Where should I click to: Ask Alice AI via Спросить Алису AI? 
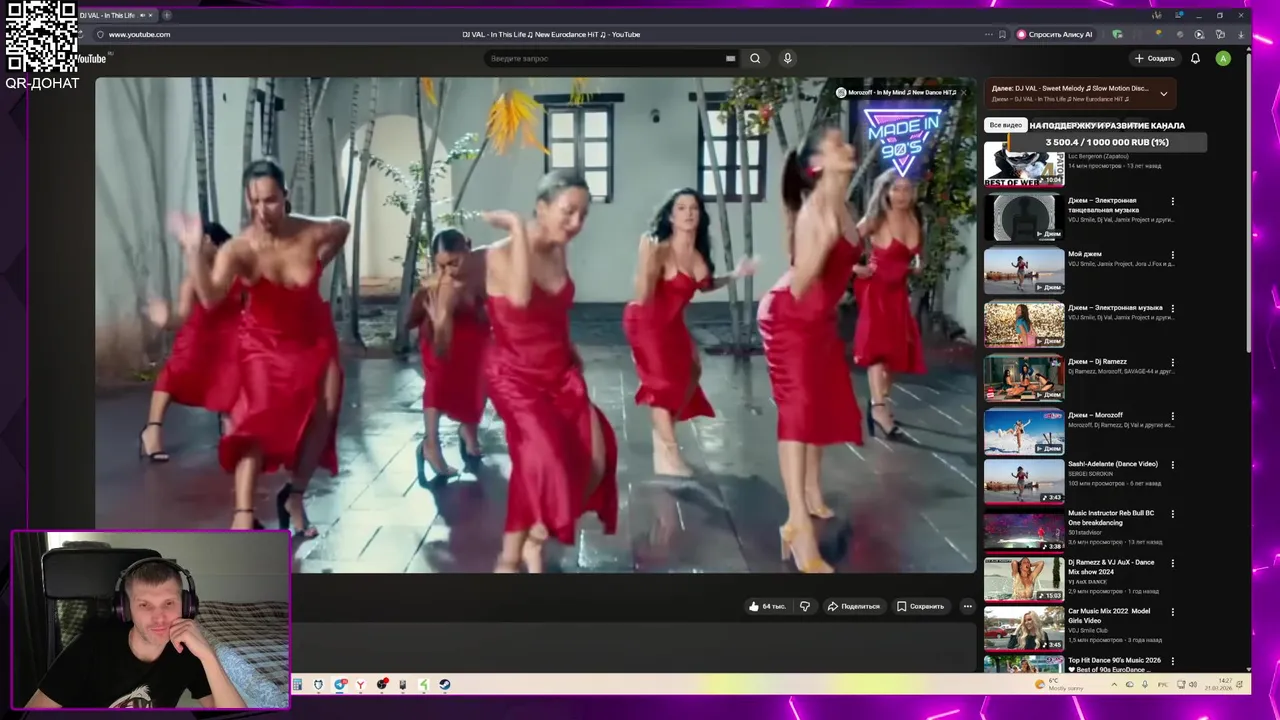[1055, 34]
